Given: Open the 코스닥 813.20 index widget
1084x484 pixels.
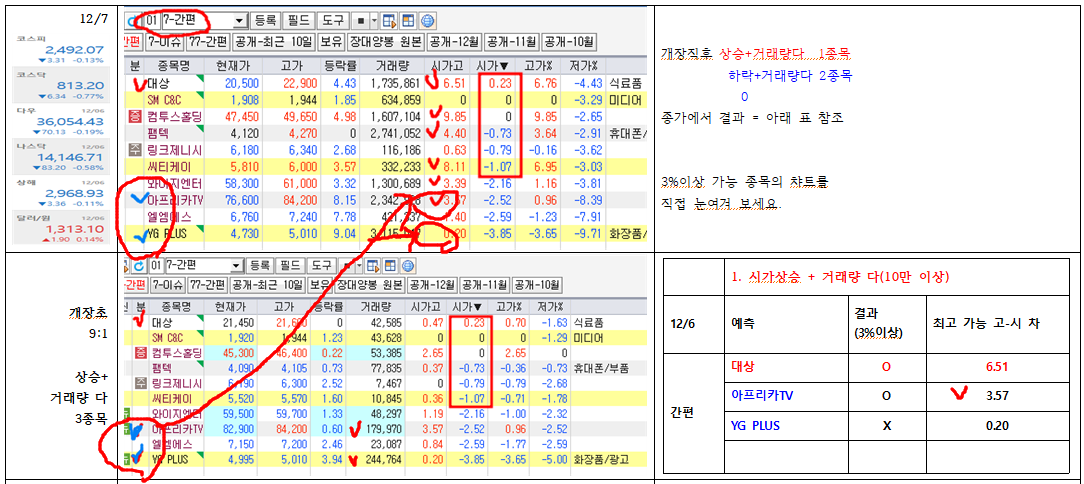Looking at the screenshot, I should click(62, 84).
